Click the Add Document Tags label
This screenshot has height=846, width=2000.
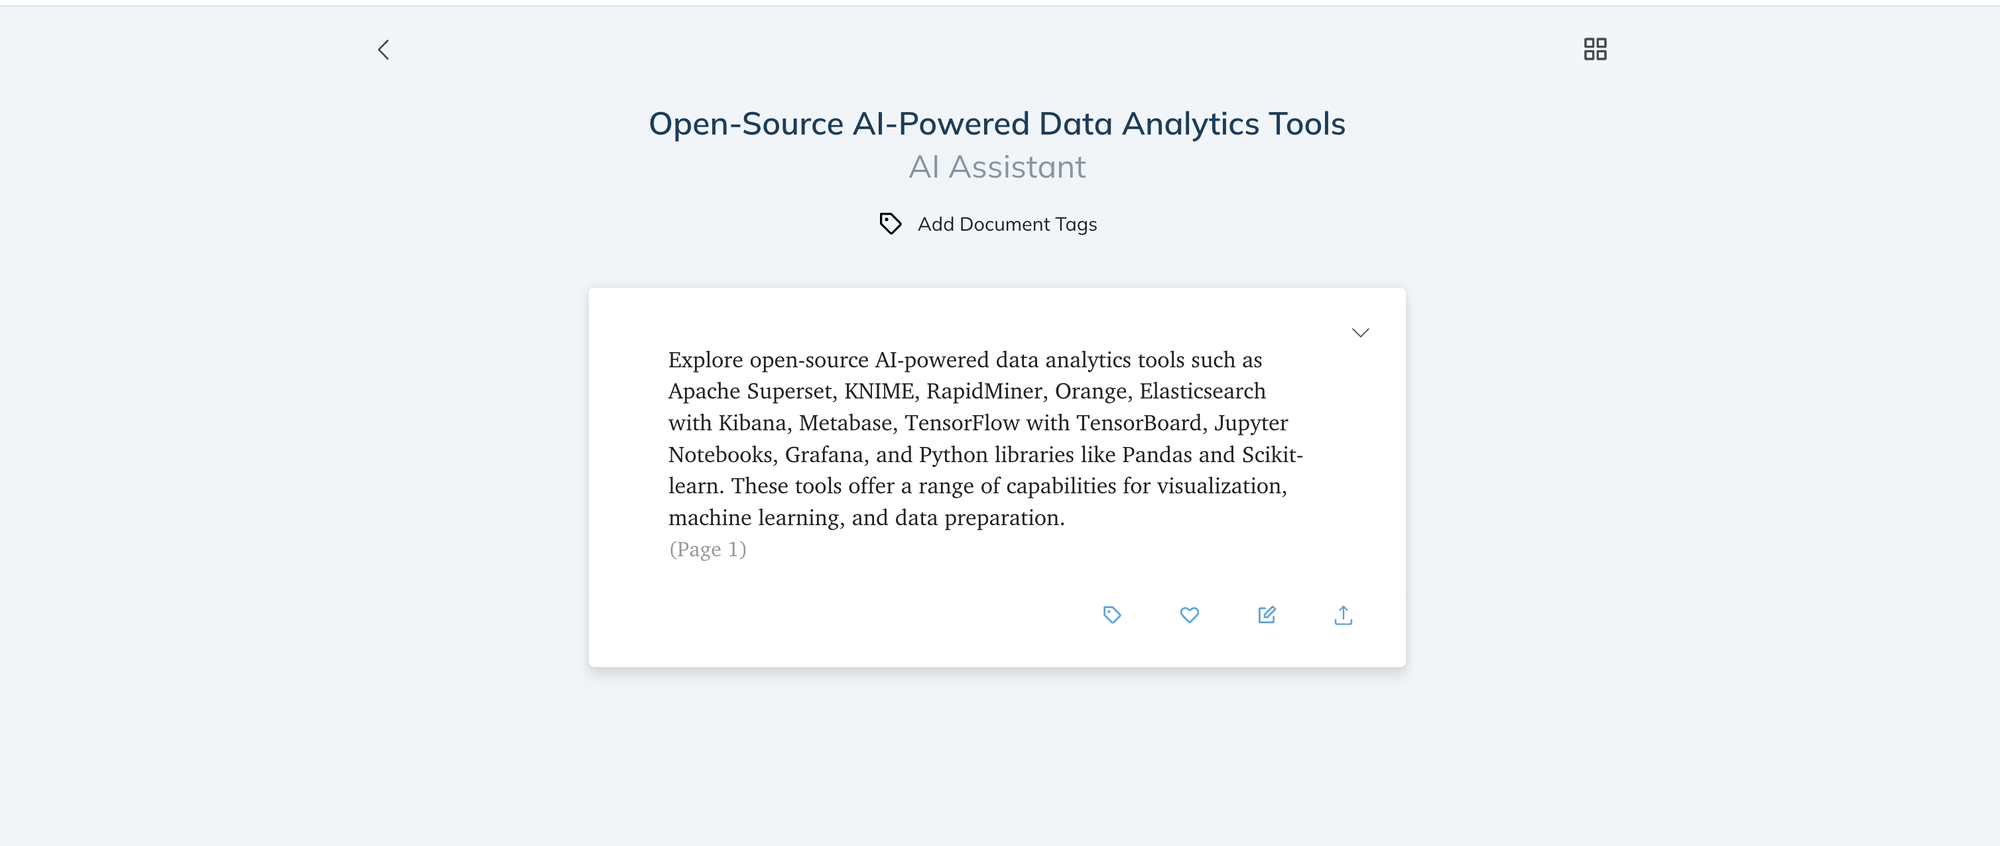pyautogui.click(x=1007, y=224)
